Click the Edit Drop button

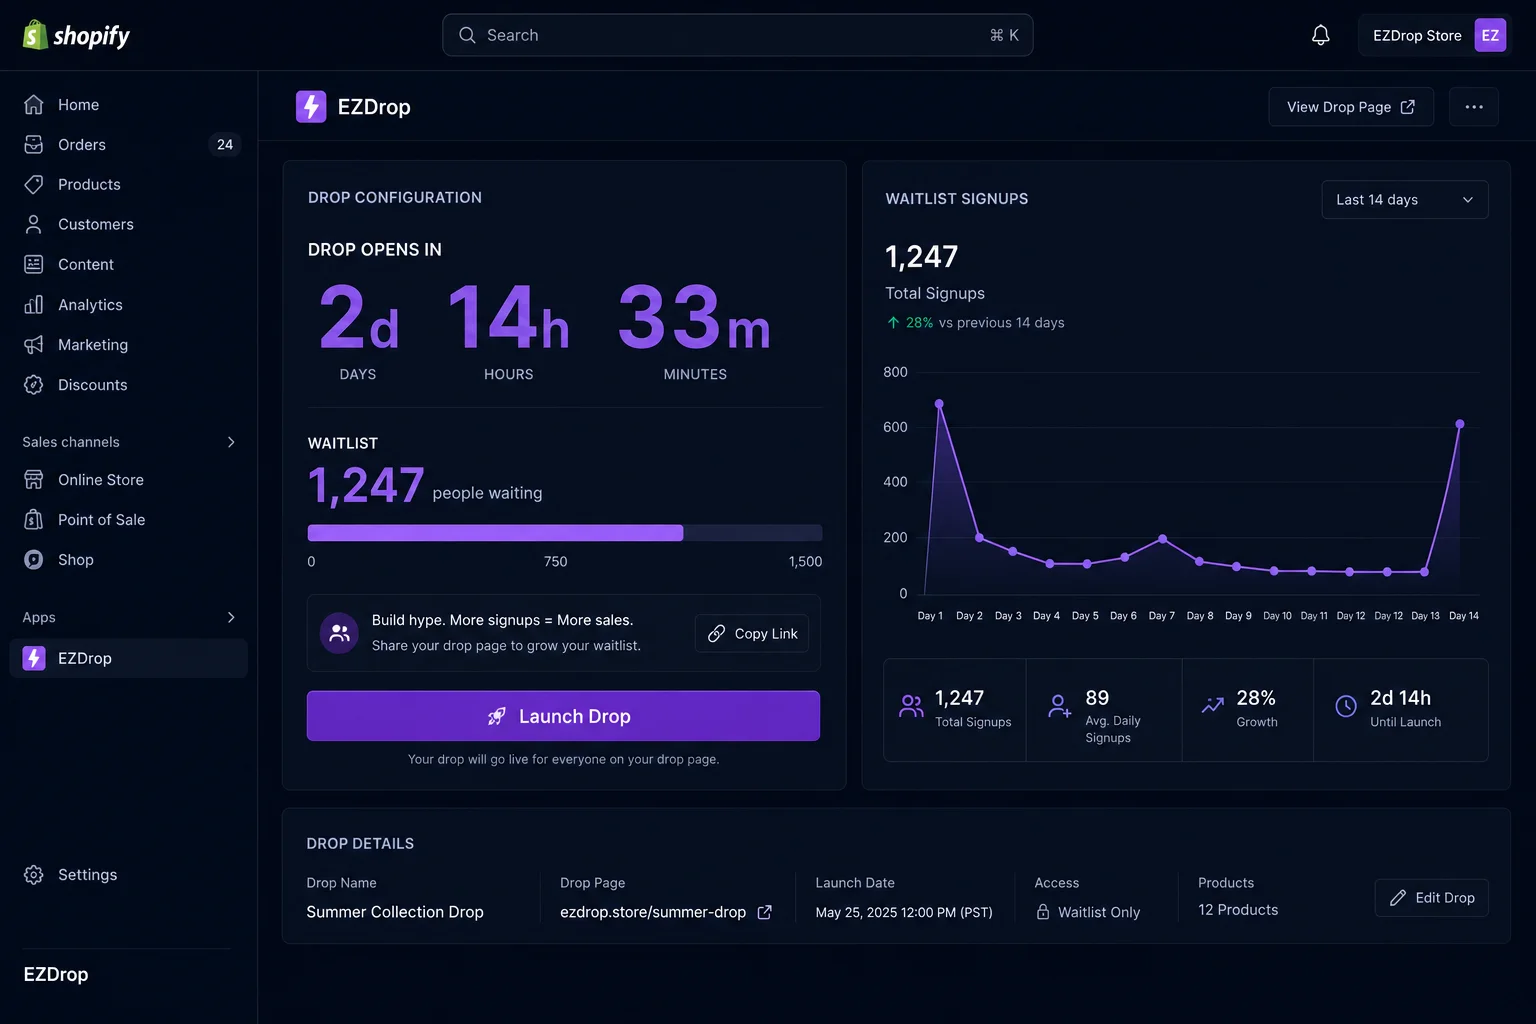pyautogui.click(x=1431, y=898)
